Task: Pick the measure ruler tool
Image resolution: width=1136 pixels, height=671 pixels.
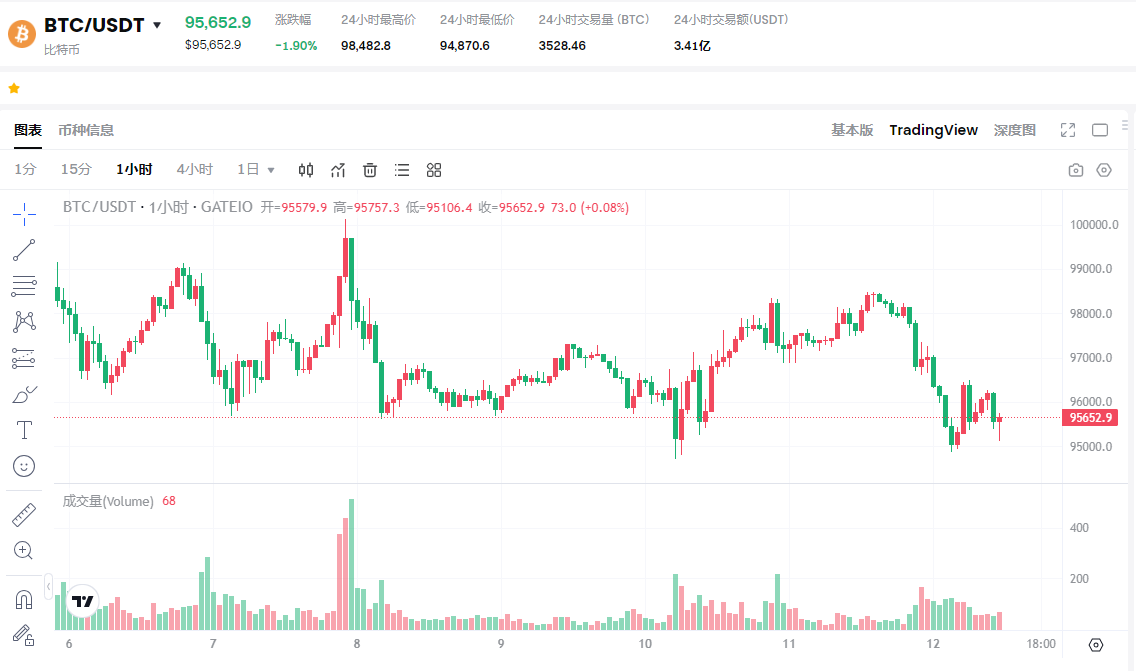Action: pos(24,515)
